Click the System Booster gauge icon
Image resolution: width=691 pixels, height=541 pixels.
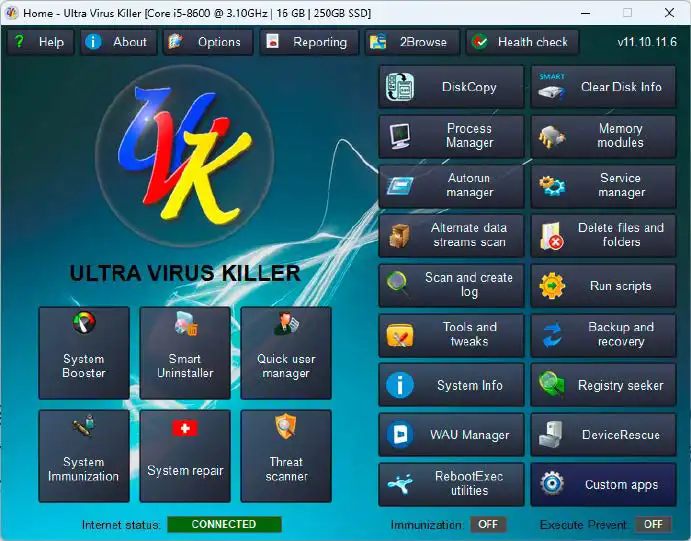pos(84,323)
